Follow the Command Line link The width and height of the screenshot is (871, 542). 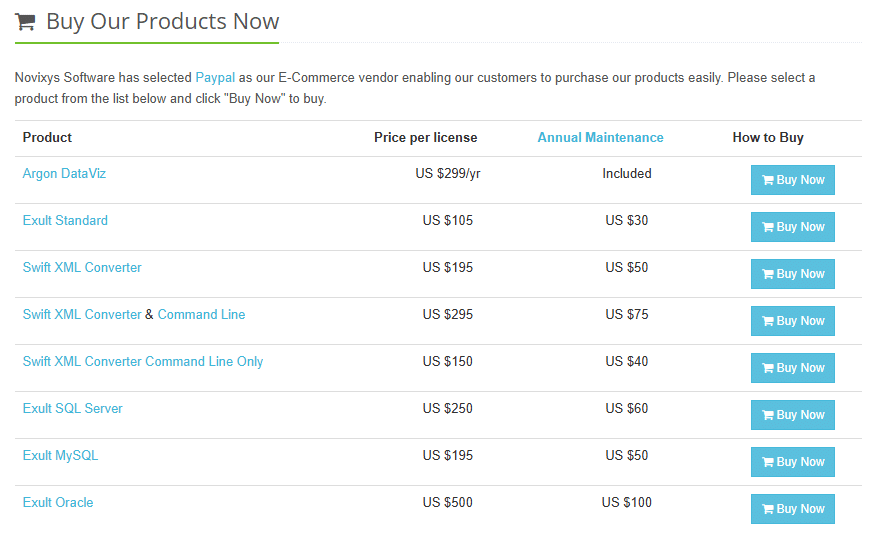coord(201,314)
